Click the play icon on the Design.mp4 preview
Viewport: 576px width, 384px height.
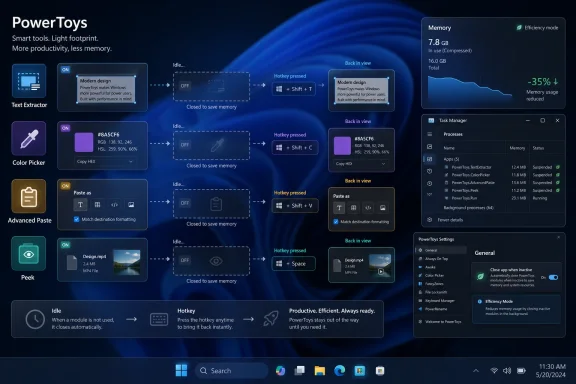[381, 272]
